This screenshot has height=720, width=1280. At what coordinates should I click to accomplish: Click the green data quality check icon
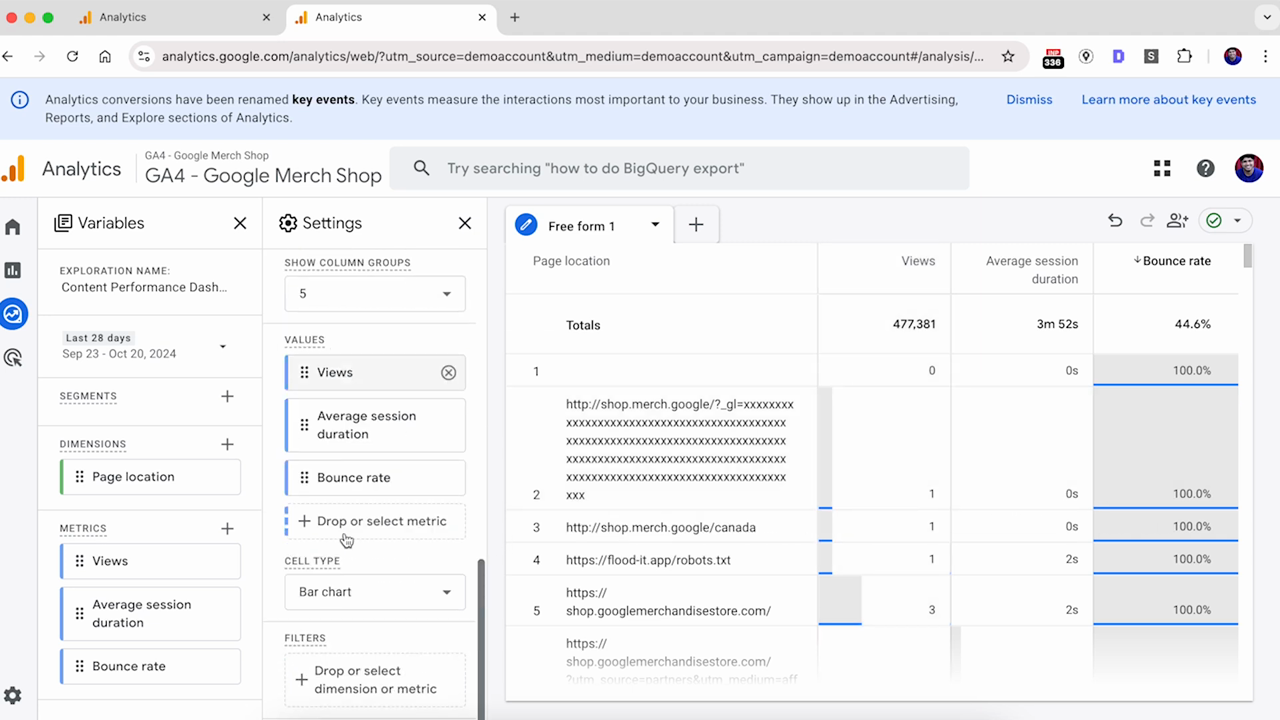pos(1214,221)
